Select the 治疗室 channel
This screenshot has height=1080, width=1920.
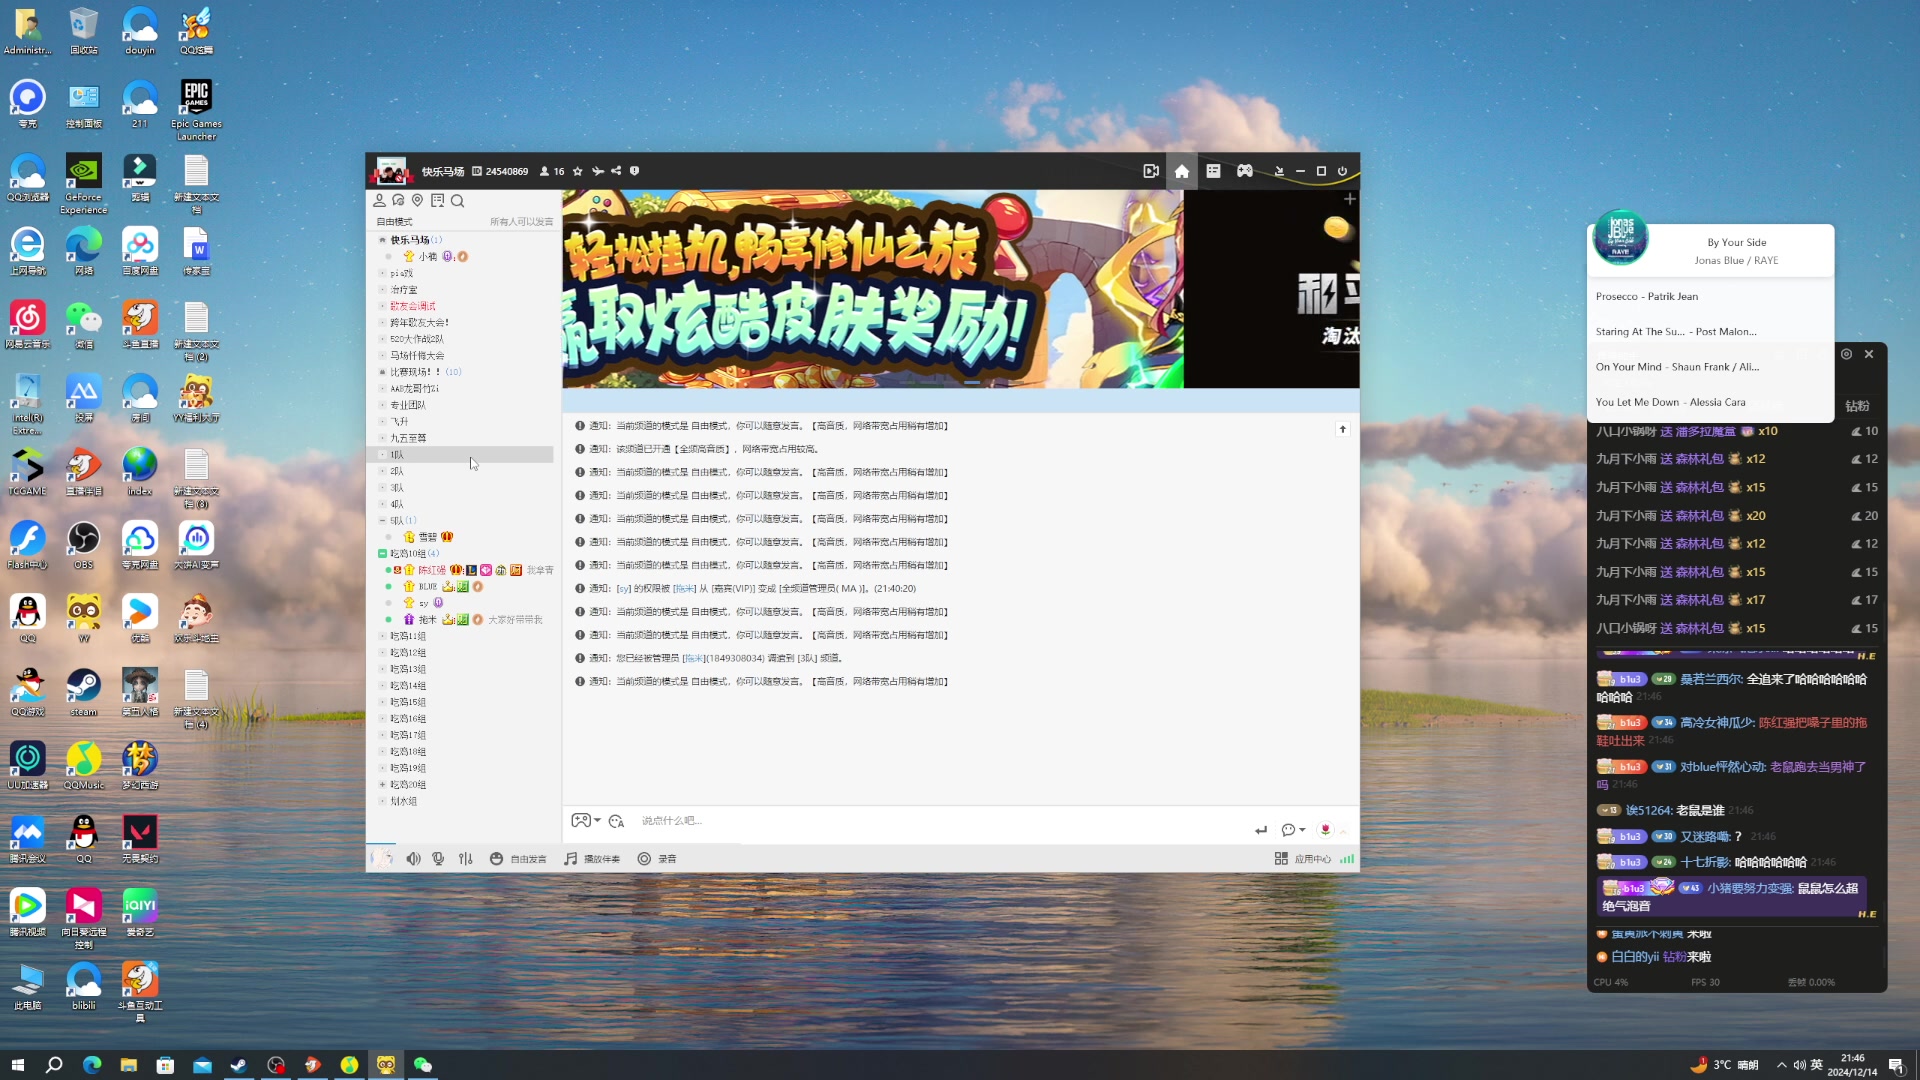coord(404,290)
